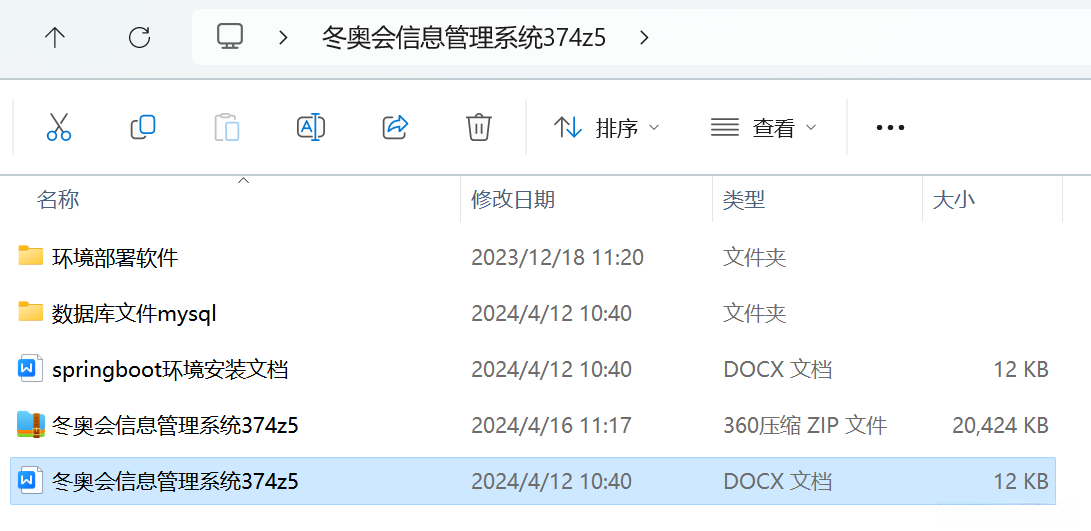Image resolution: width=1091 pixels, height=531 pixels.
Task: Navigate up one folder level
Action: tap(55, 38)
